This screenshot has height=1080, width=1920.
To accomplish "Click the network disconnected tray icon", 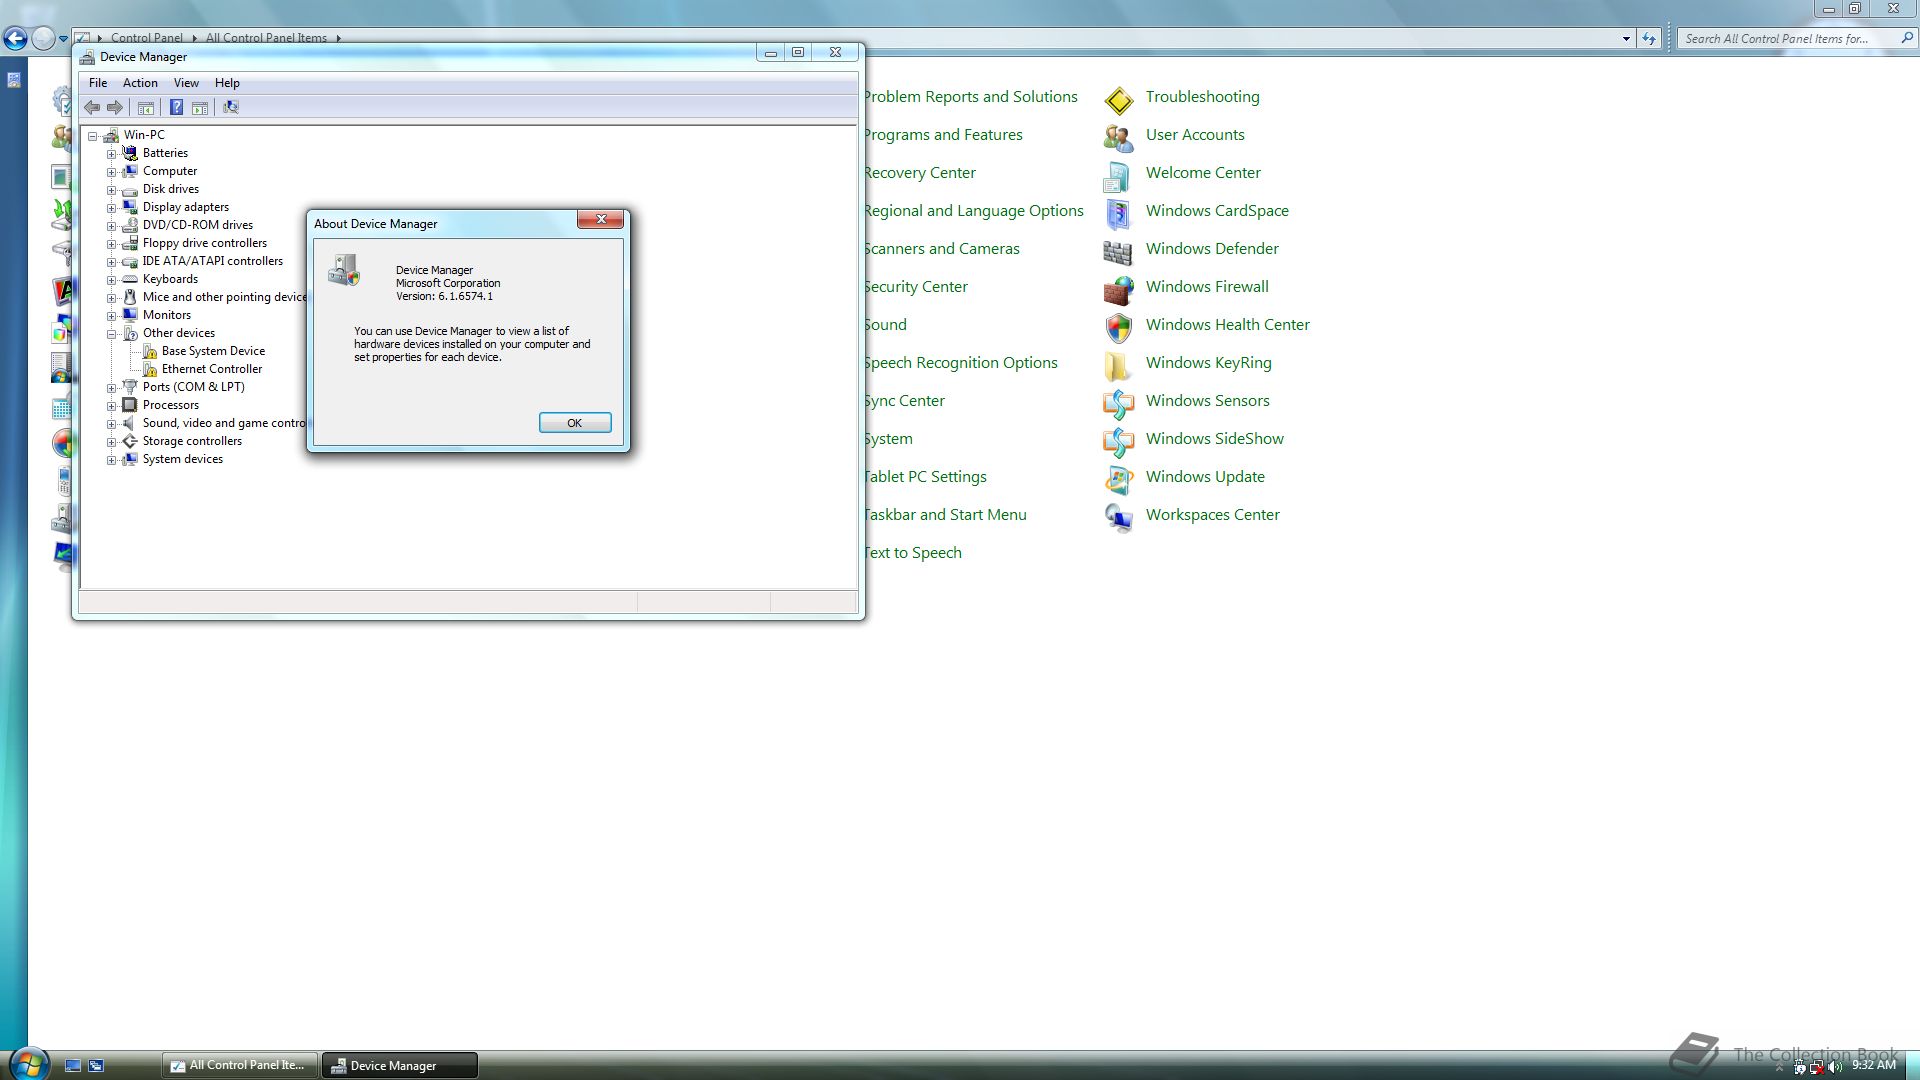I will click(x=1817, y=1067).
